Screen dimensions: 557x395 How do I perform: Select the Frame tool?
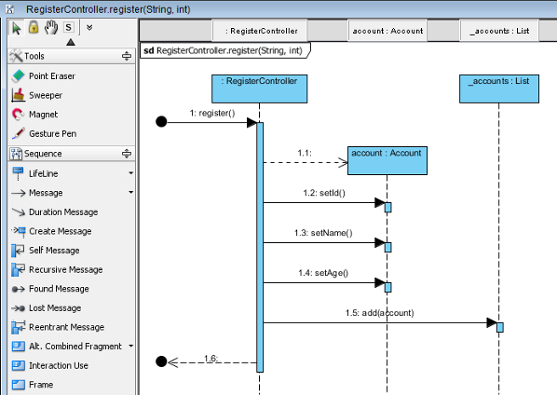pyautogui.click(x=32, y=384)
